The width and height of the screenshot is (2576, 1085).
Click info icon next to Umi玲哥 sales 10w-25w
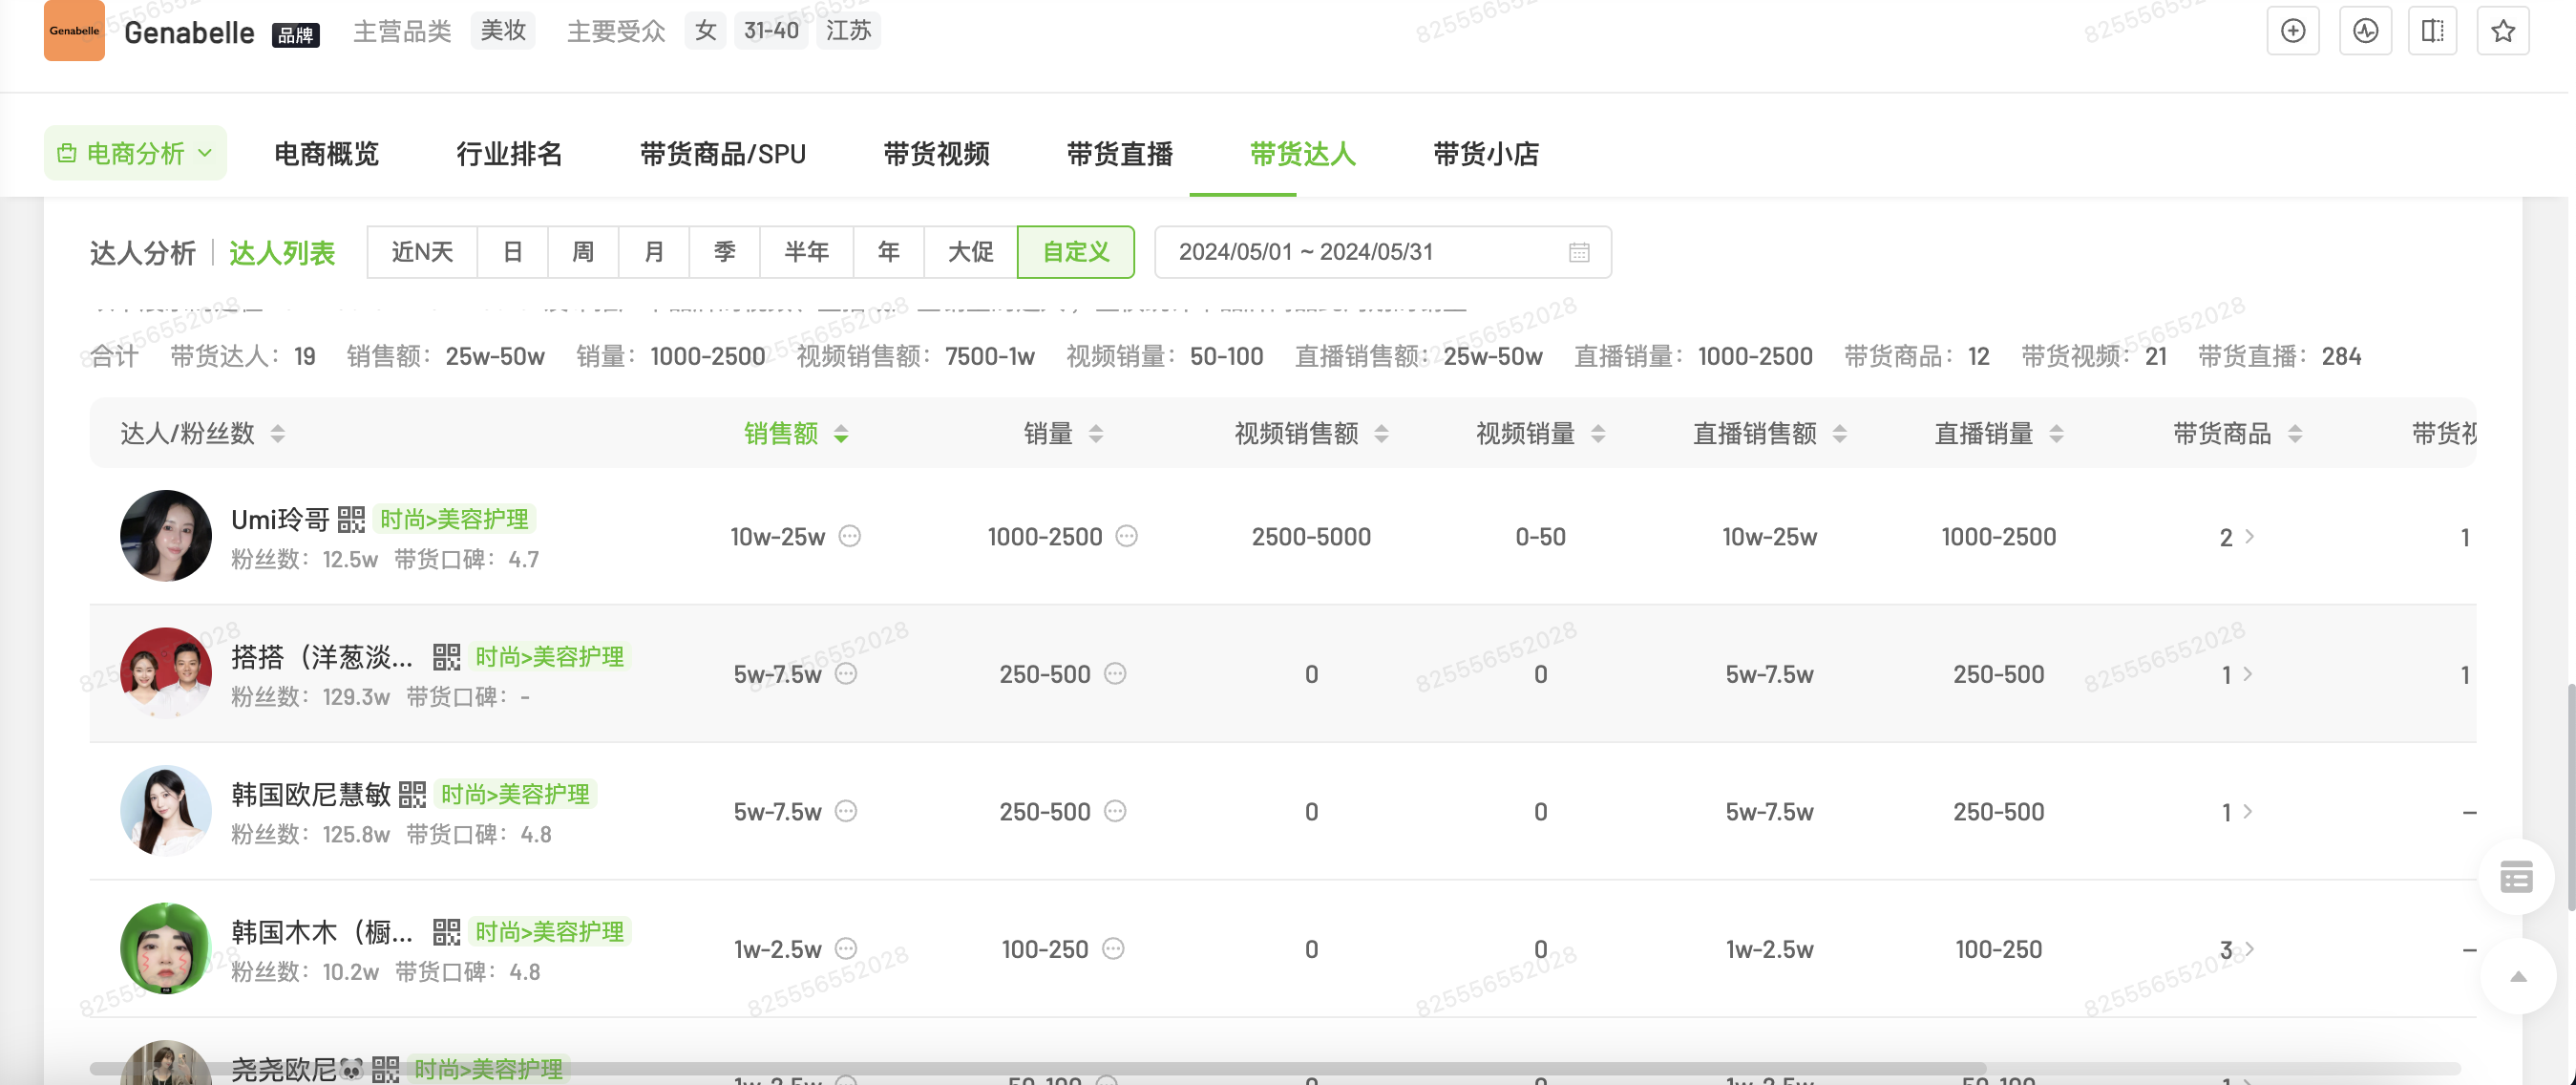pos(850,536)
